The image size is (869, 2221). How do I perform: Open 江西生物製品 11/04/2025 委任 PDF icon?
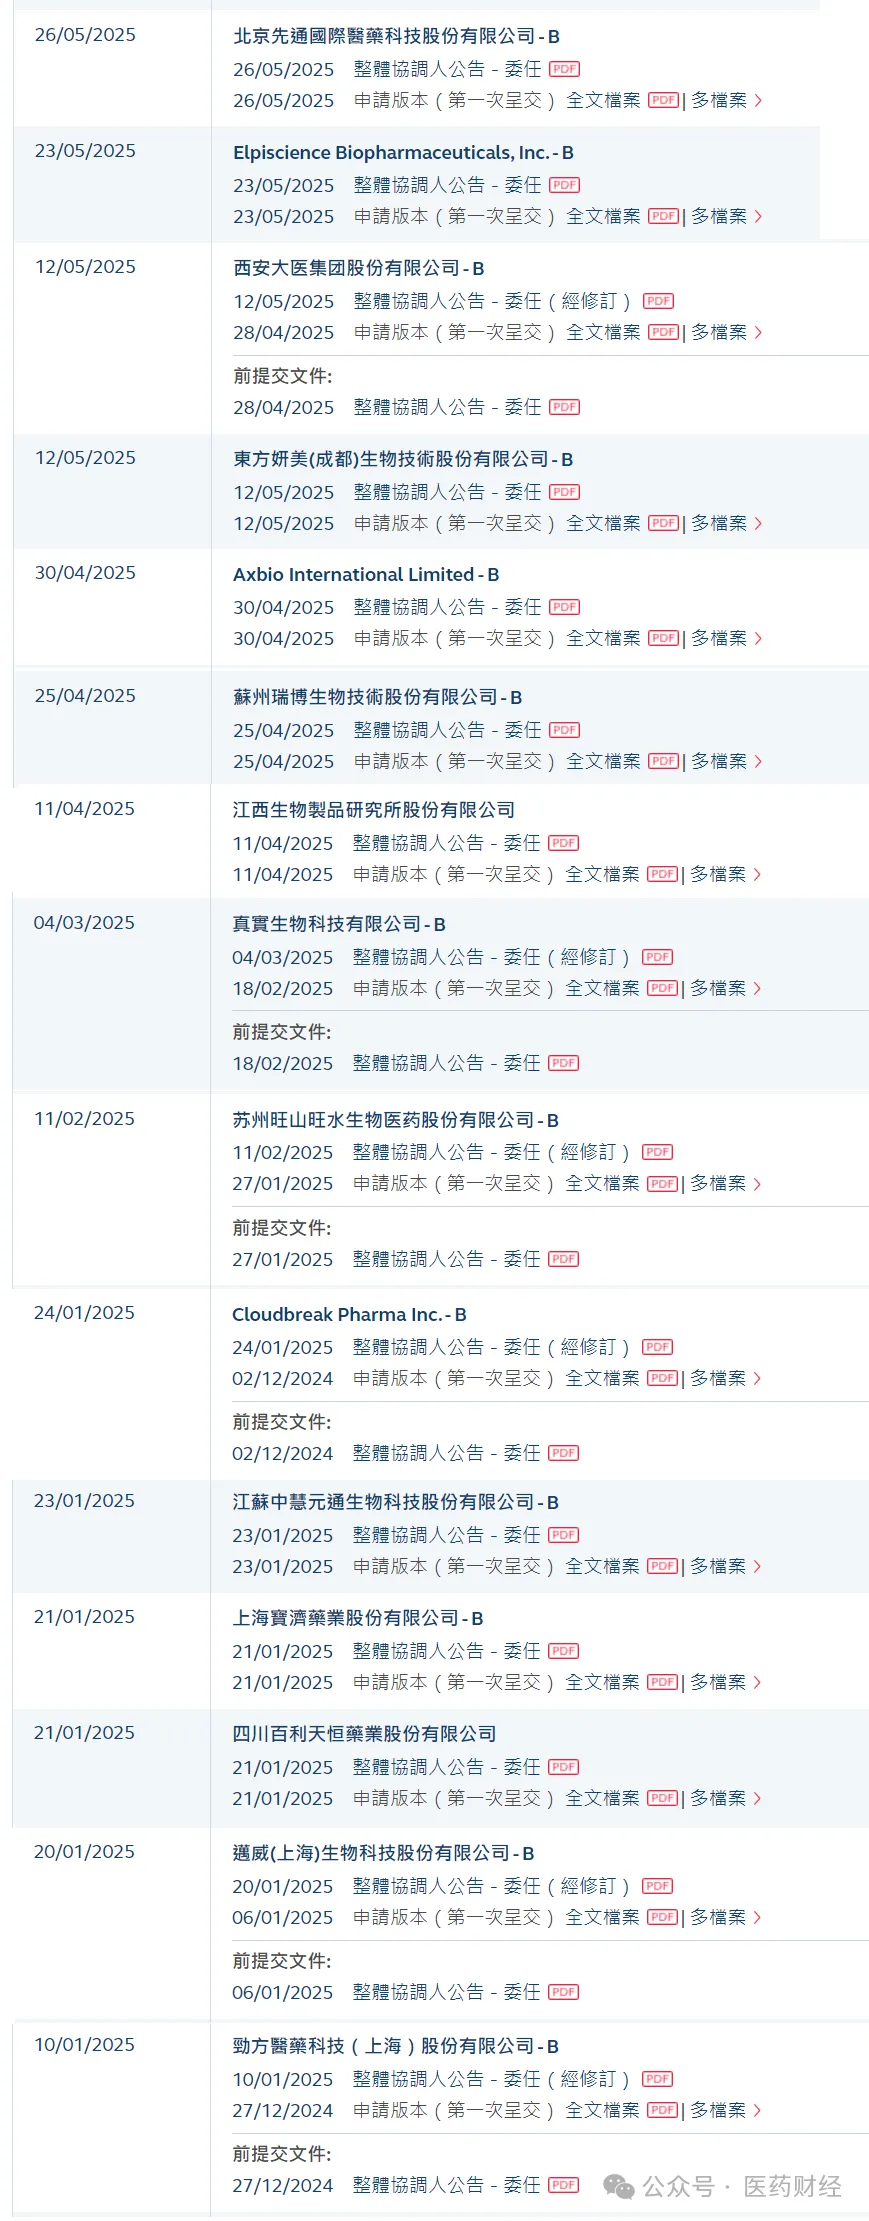tap(563, 843)
